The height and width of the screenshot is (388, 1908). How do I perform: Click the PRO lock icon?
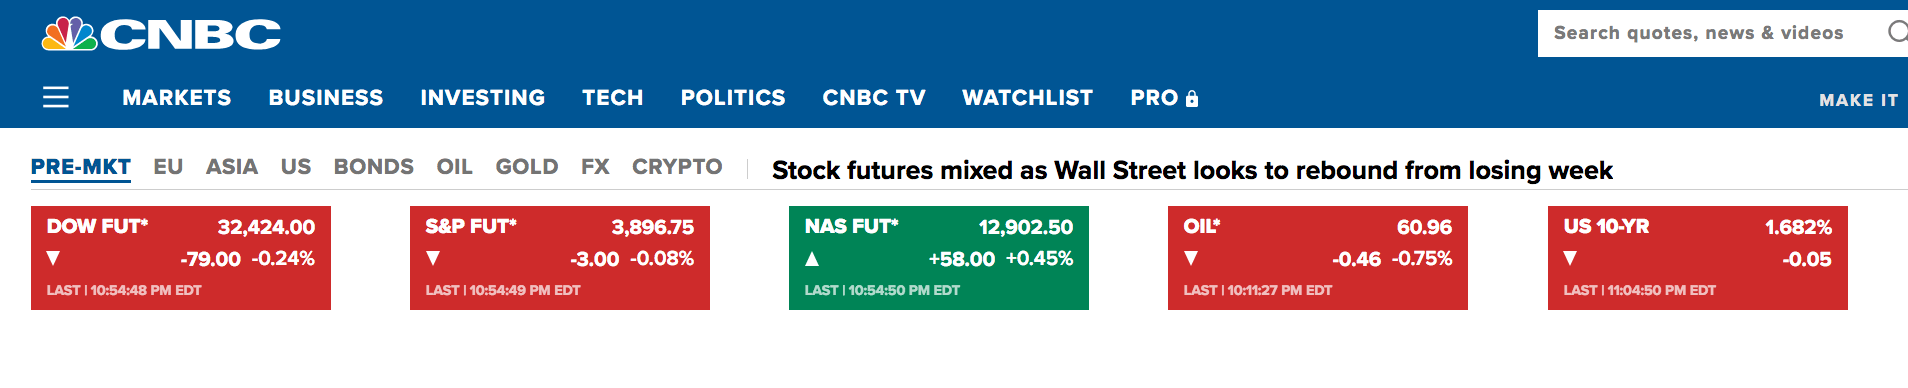[1191, 98]
